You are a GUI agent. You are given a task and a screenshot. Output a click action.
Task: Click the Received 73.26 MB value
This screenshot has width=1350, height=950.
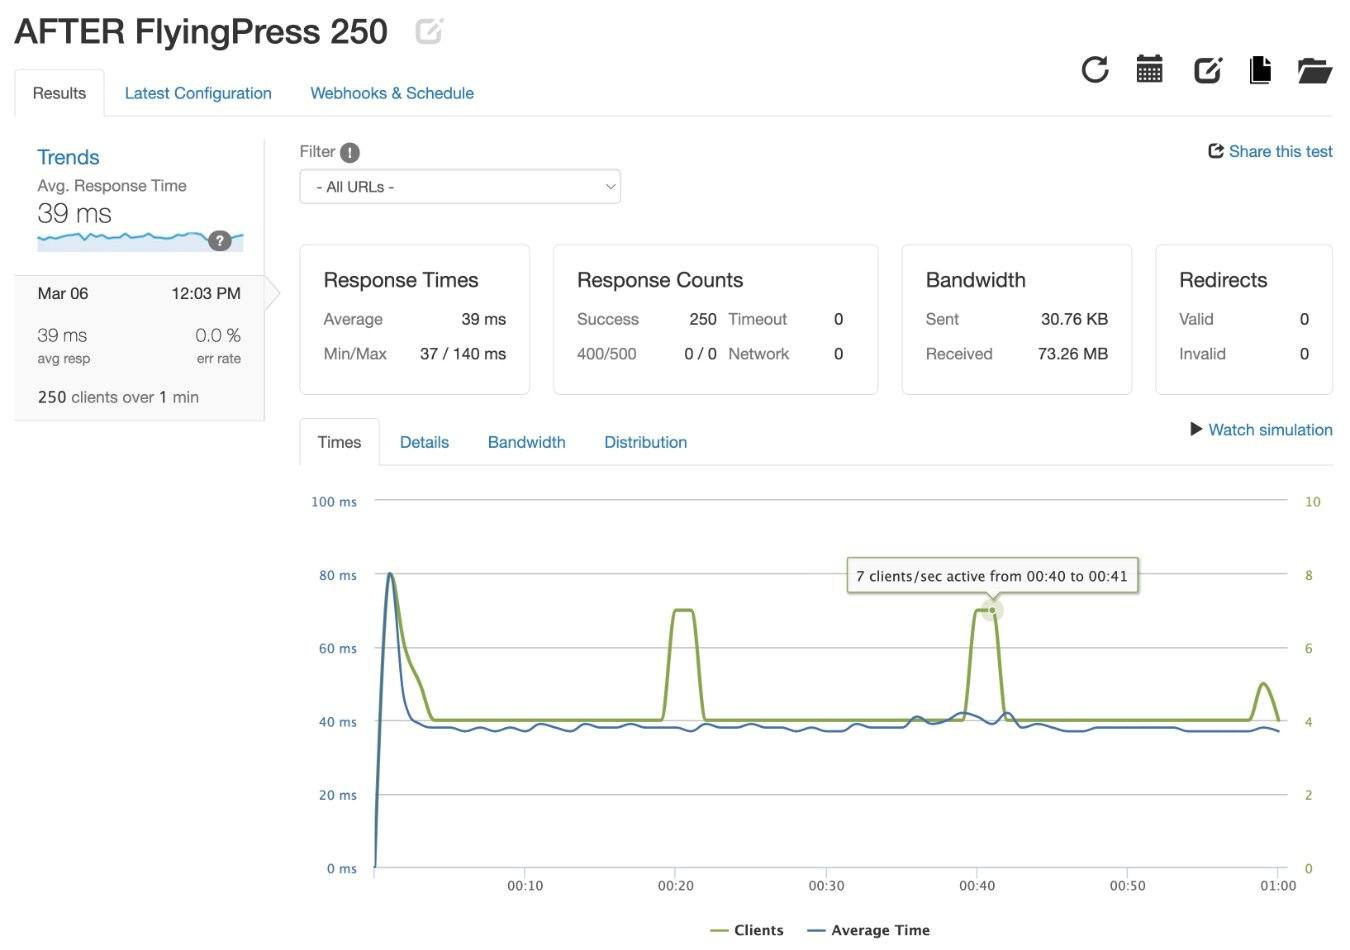[1073, 353]
